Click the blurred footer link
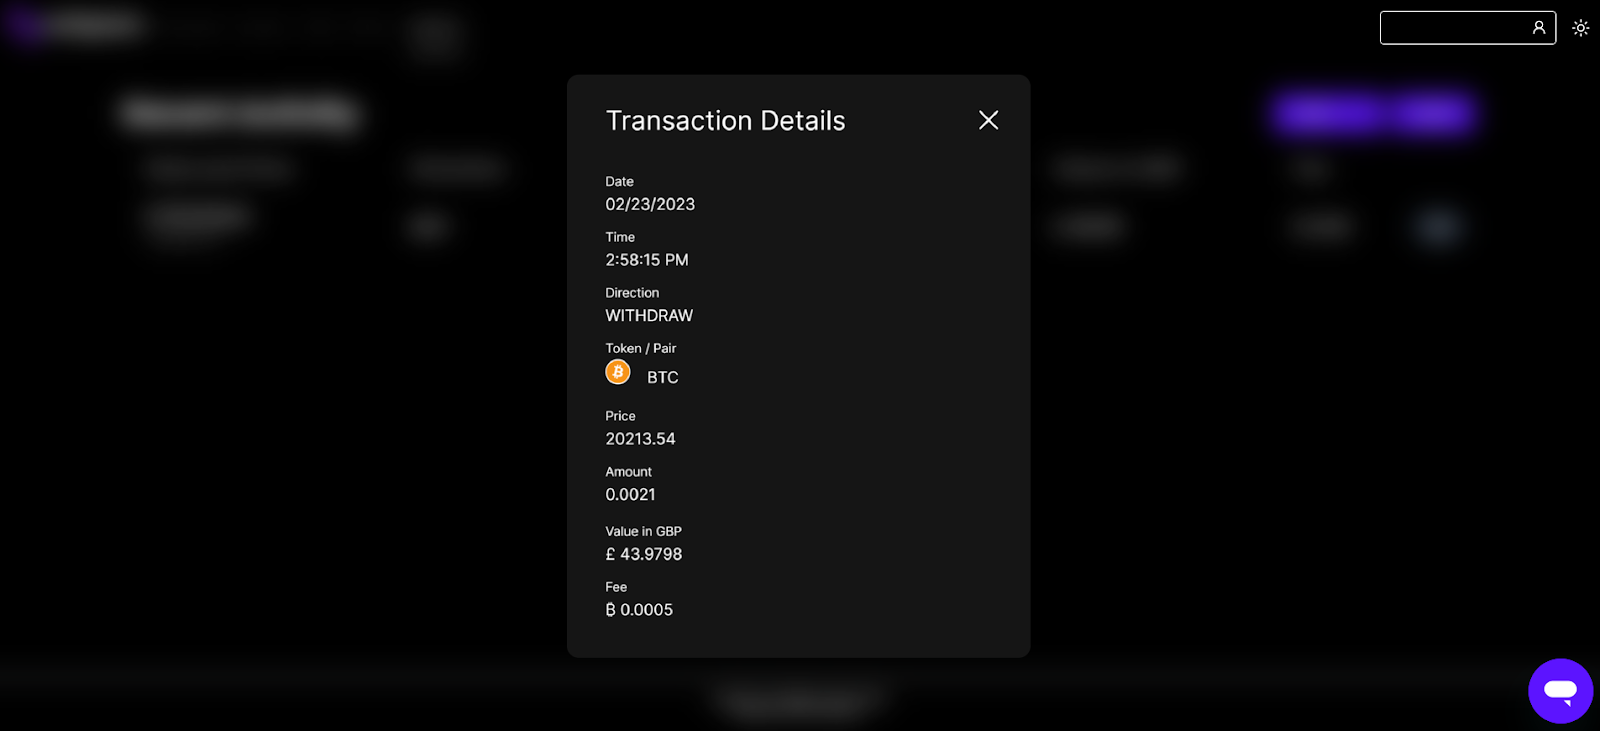The height and width of the screenshot is (731, 1600). click(797, 703)
